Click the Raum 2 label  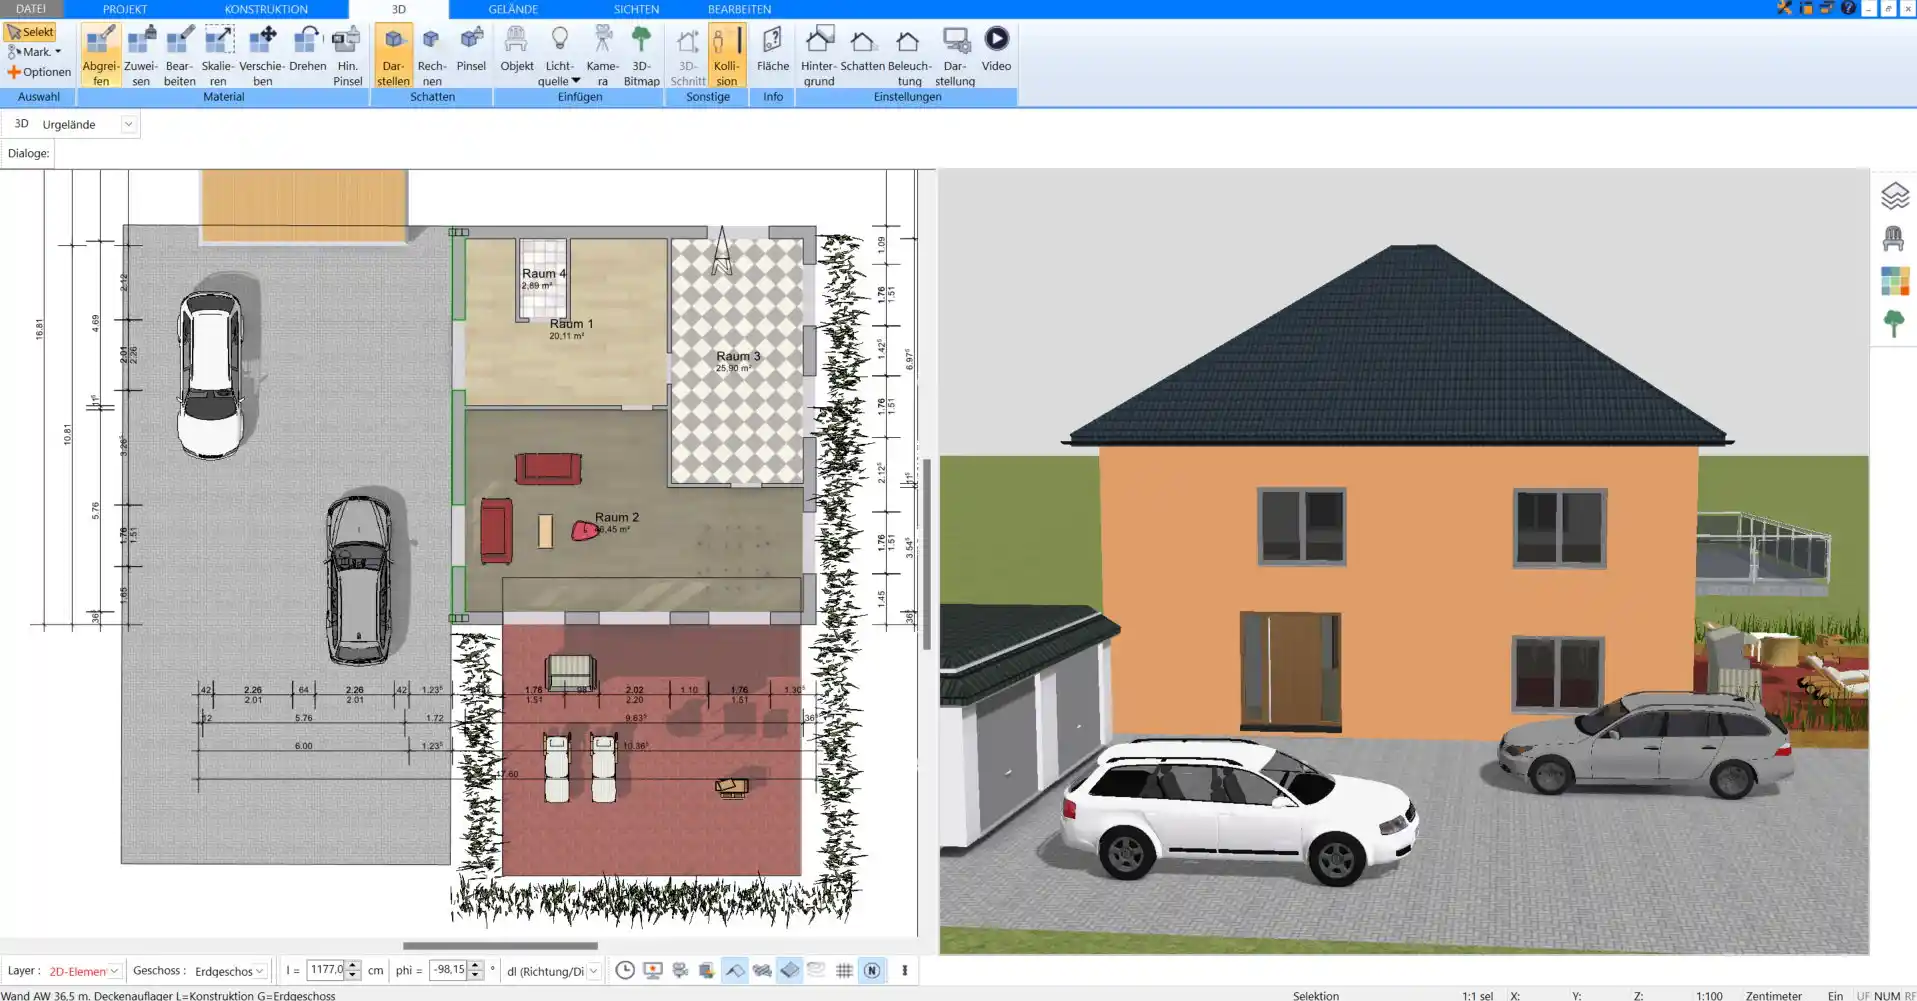pyautogui.click(x=616, y=517)
